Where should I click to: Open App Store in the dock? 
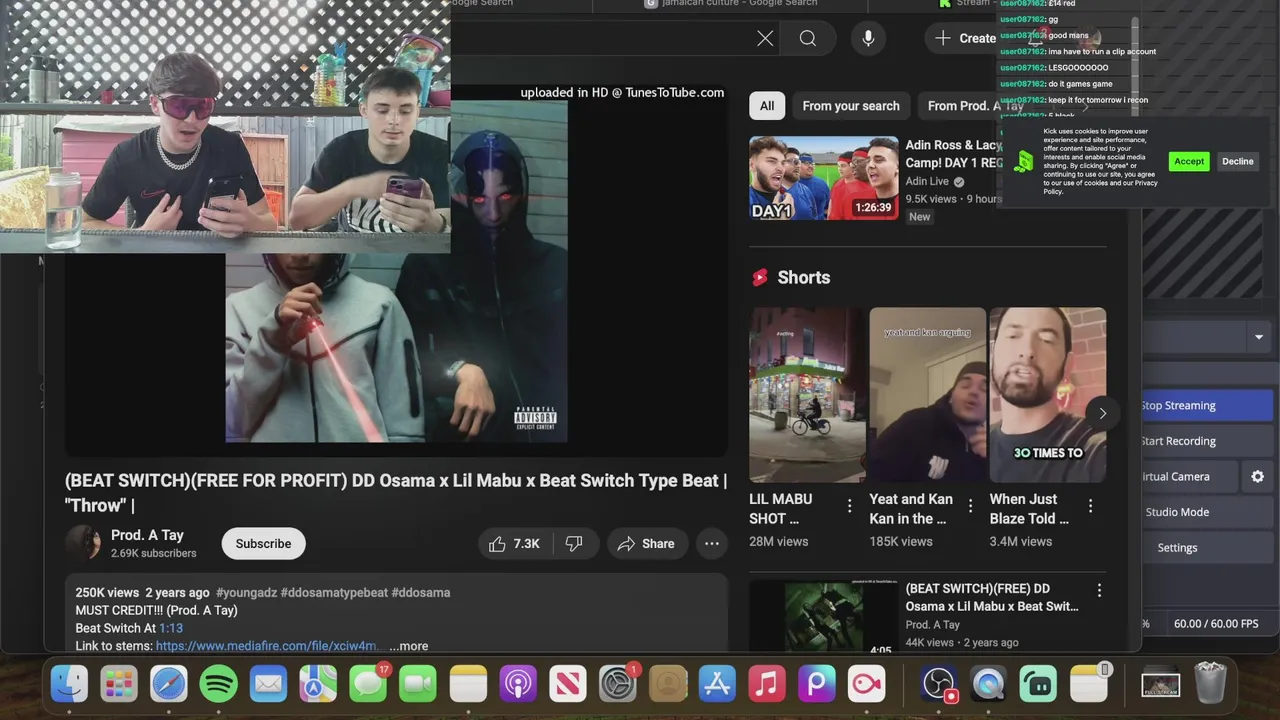(717, 684)
